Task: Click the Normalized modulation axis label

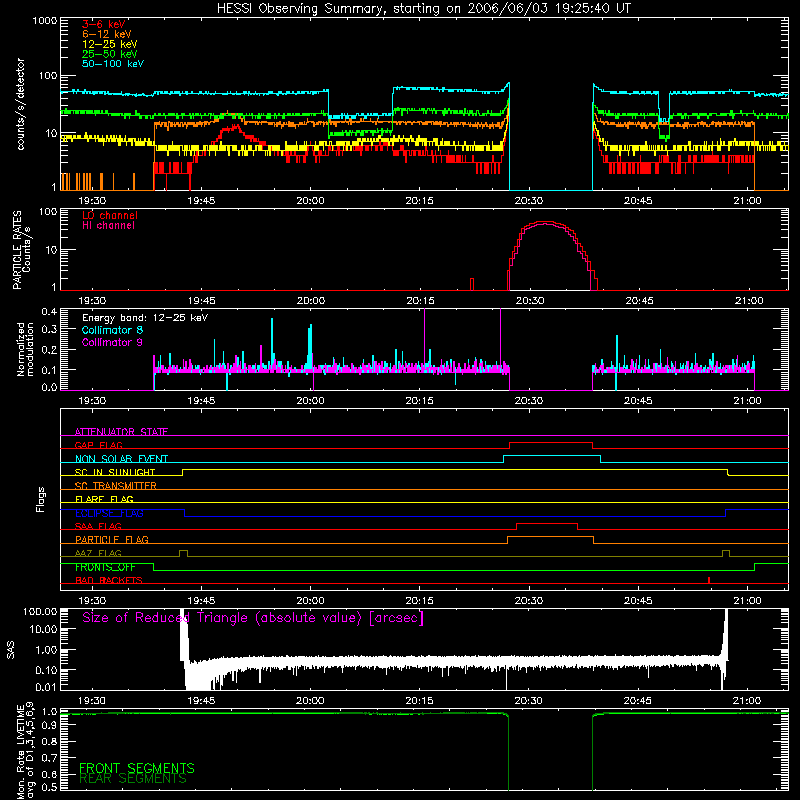Action: (25, 349)
